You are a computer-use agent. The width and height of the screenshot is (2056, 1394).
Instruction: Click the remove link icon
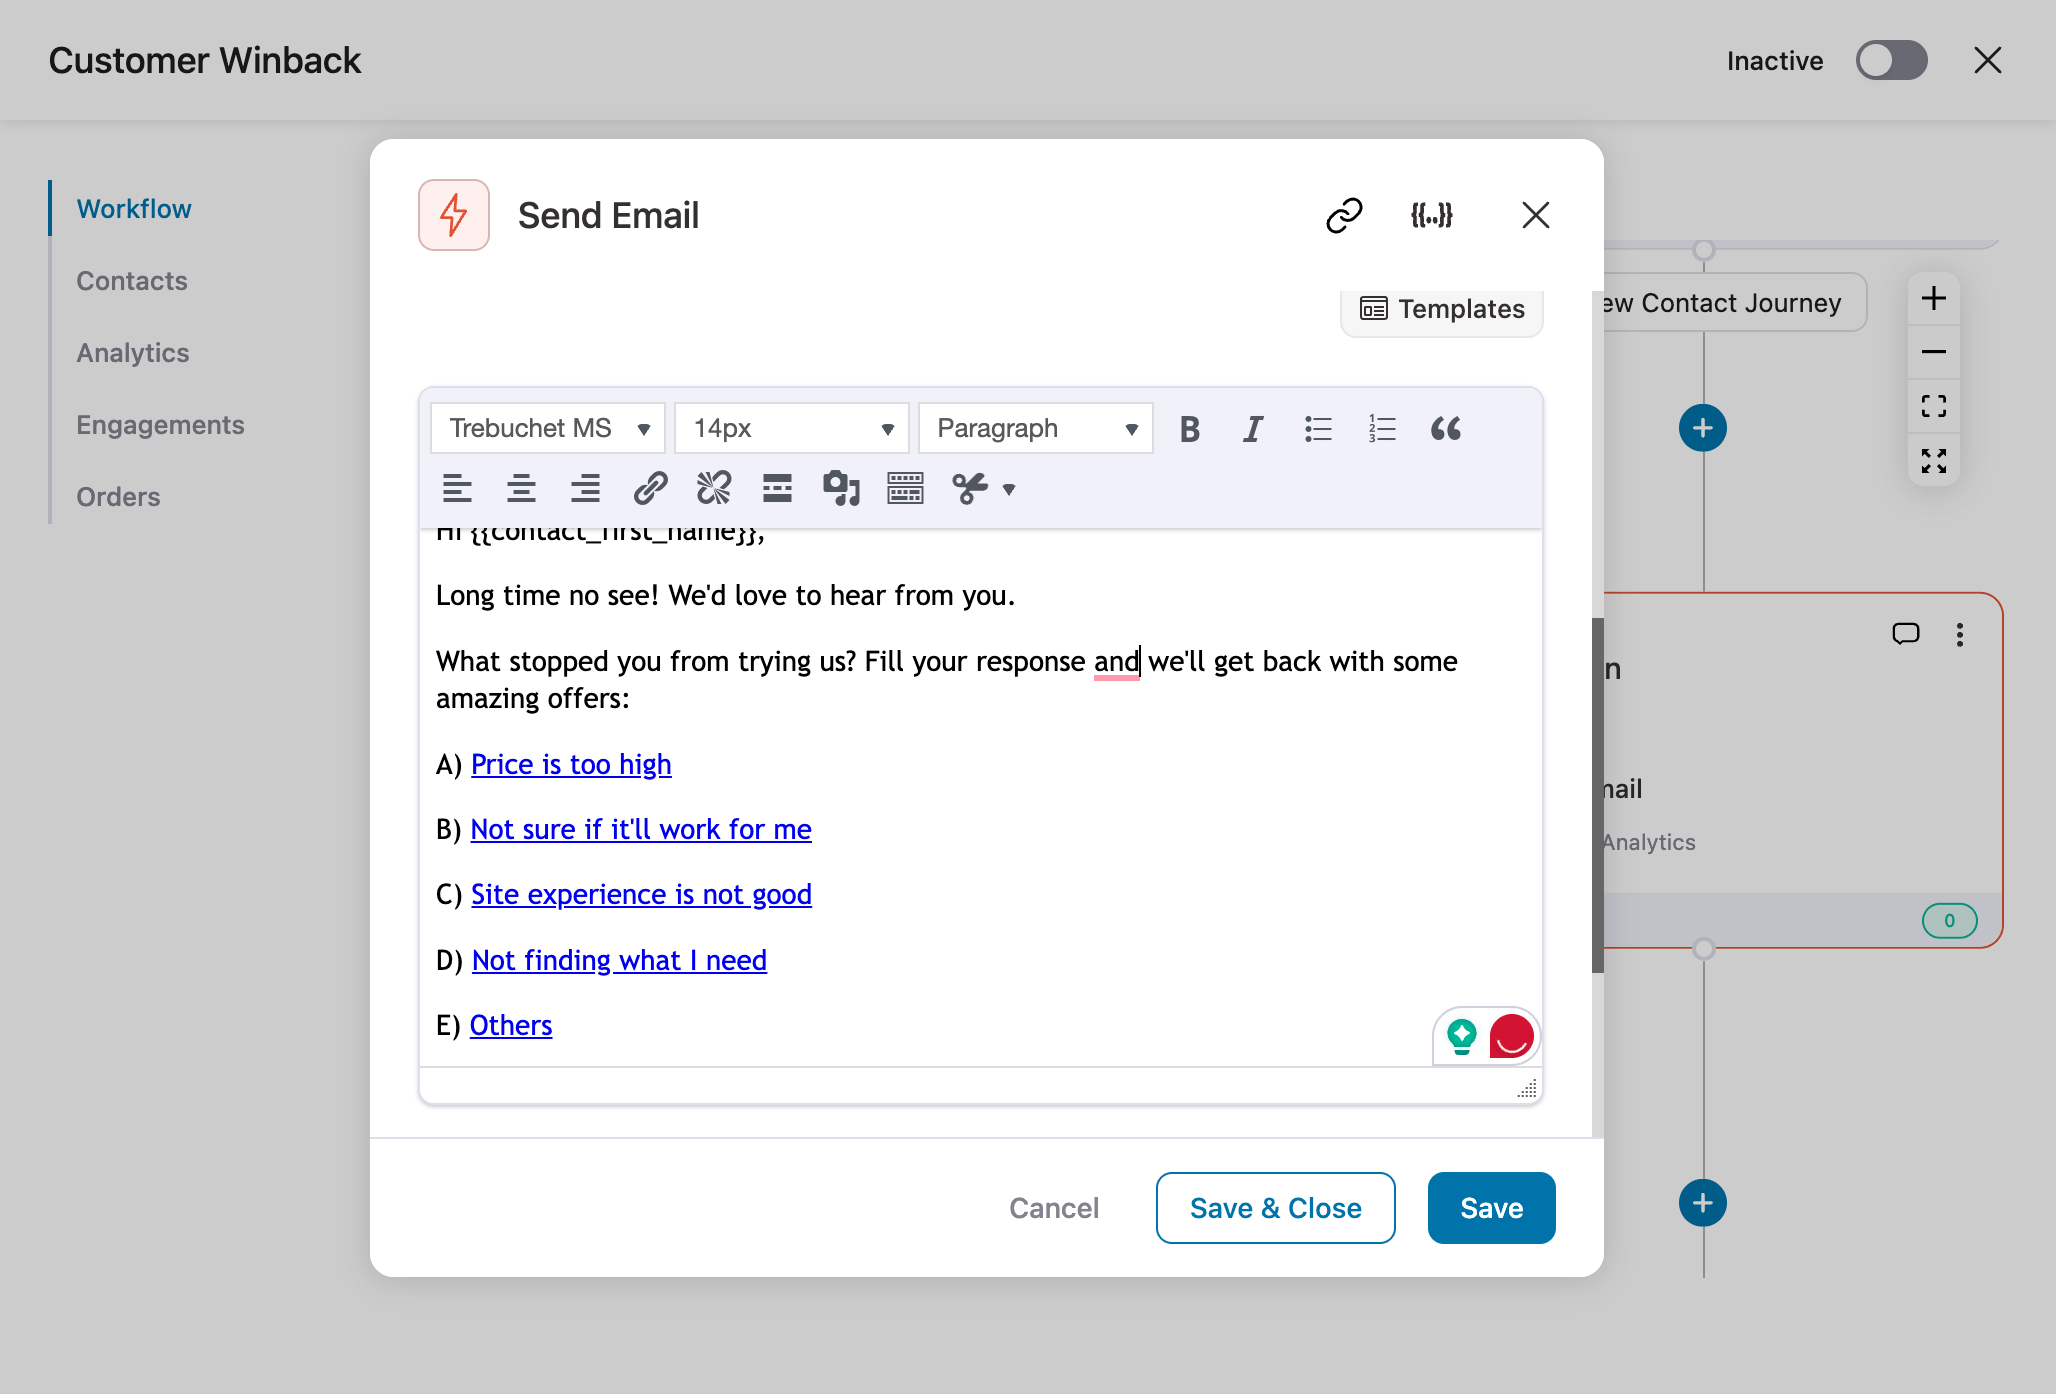pos(714,489)
